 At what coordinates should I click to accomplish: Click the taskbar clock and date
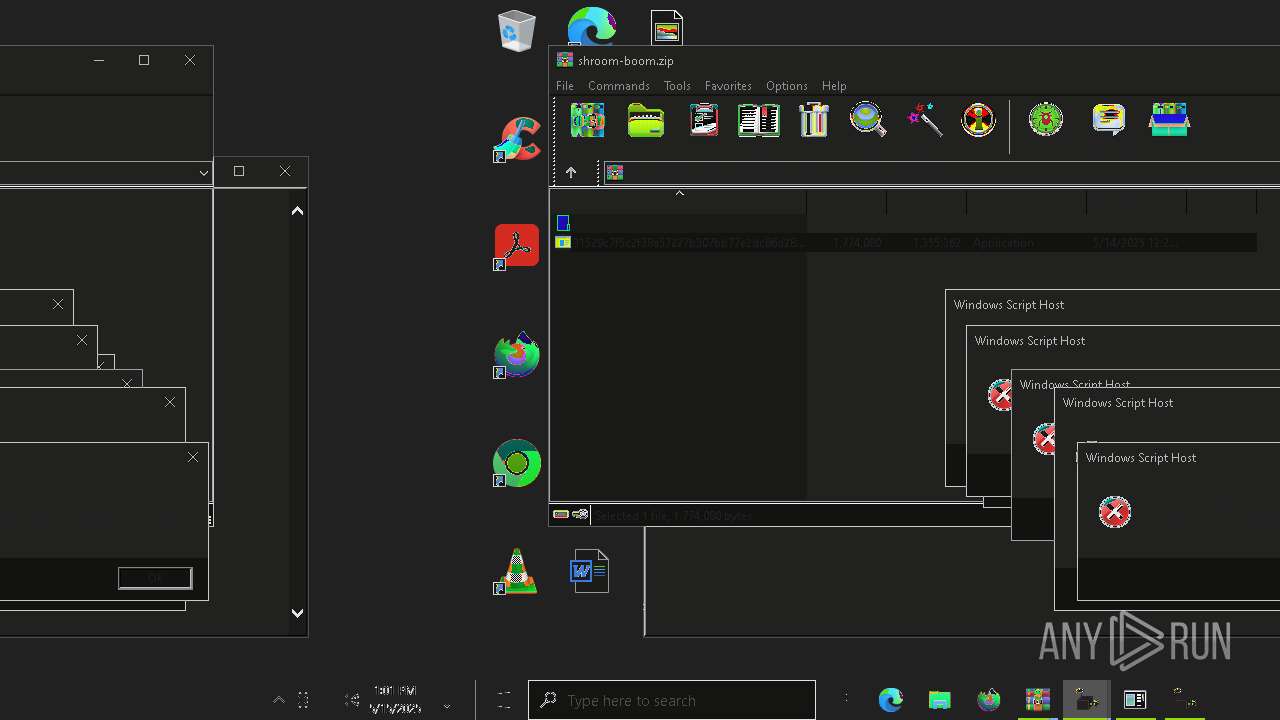394,700
